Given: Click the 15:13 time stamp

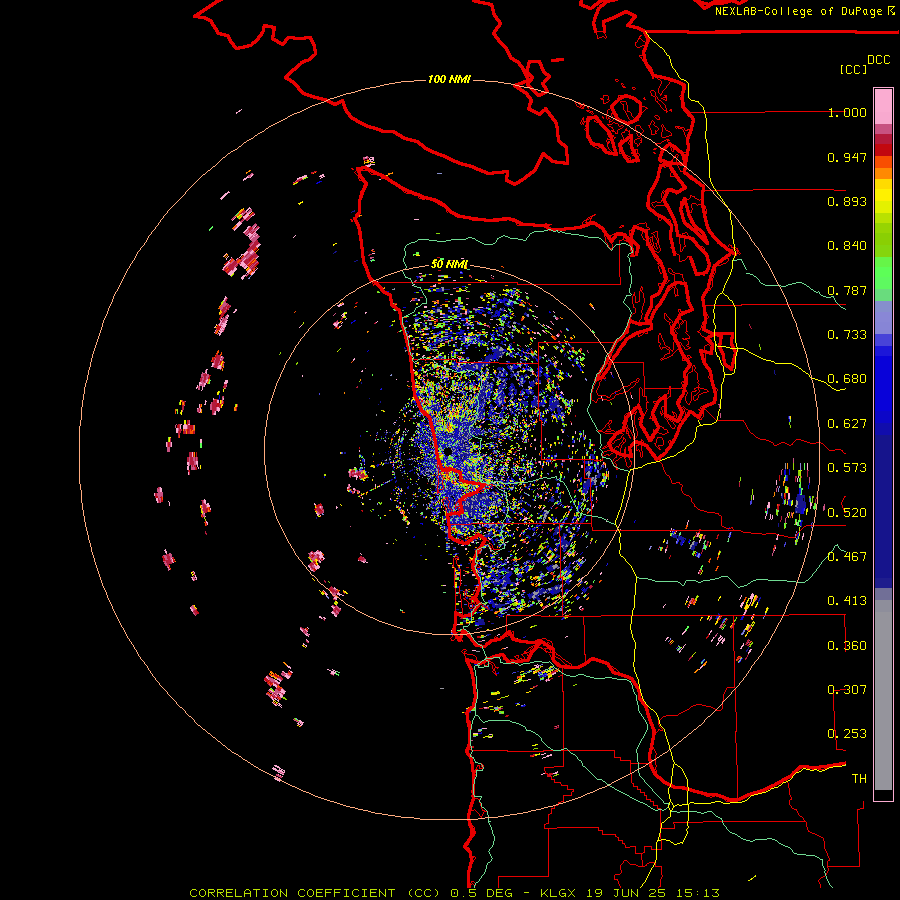Looking at the screenshot, I should click(697, 893).
